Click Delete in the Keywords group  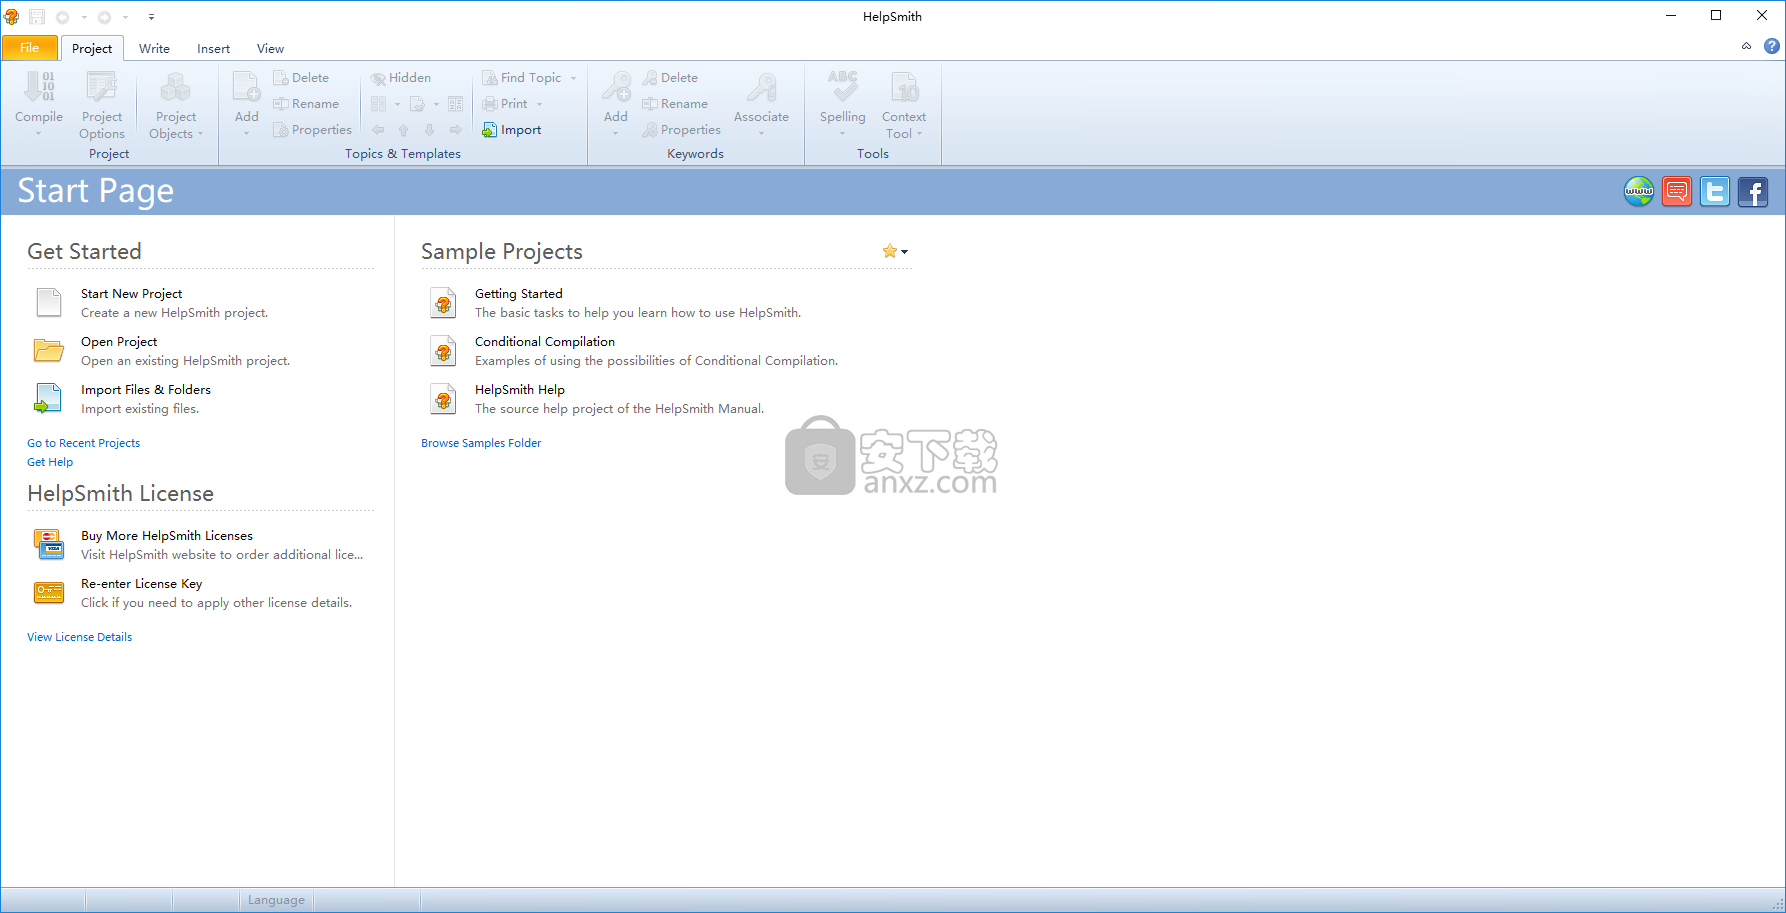pos(670,78)
